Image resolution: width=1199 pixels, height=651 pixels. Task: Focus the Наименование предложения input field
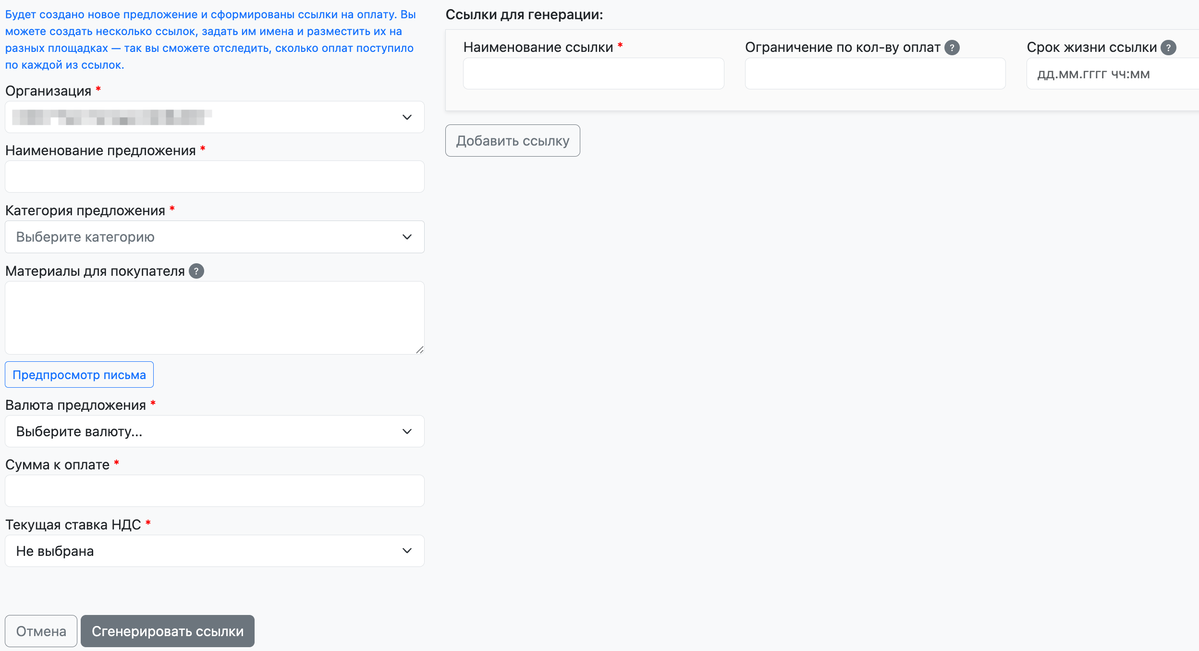214,177
